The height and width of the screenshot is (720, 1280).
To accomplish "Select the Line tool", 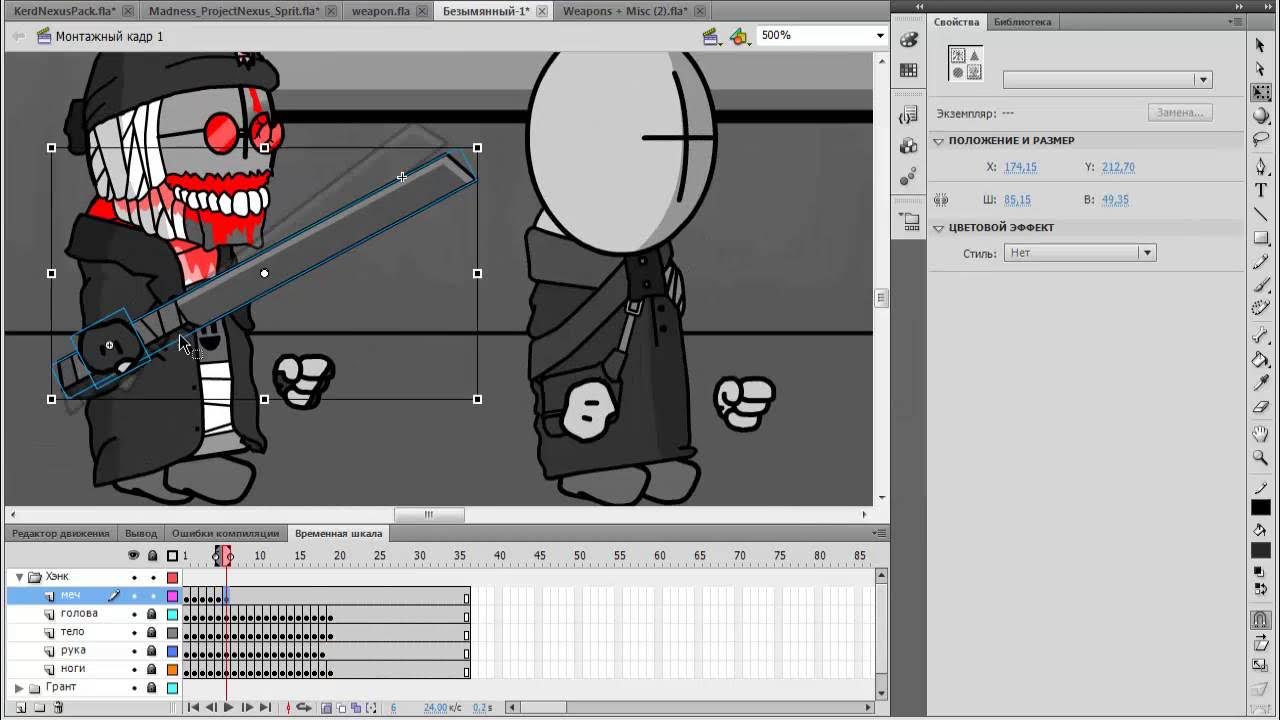I will pos(1260,214).
